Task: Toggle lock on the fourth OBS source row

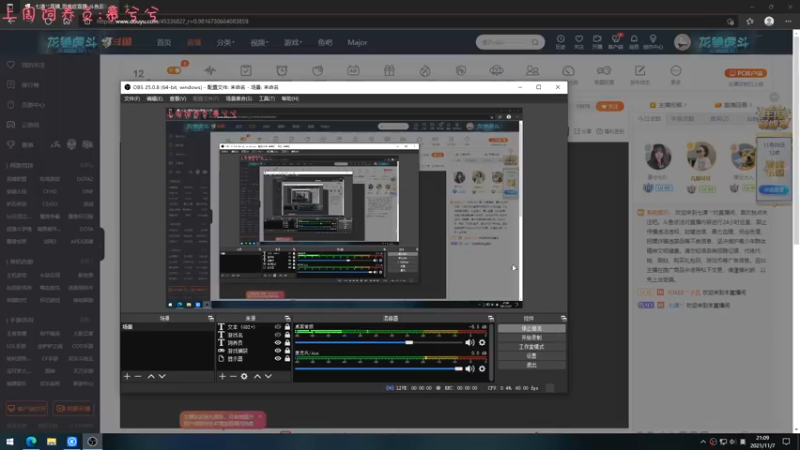Action: (x=287, y=351)
